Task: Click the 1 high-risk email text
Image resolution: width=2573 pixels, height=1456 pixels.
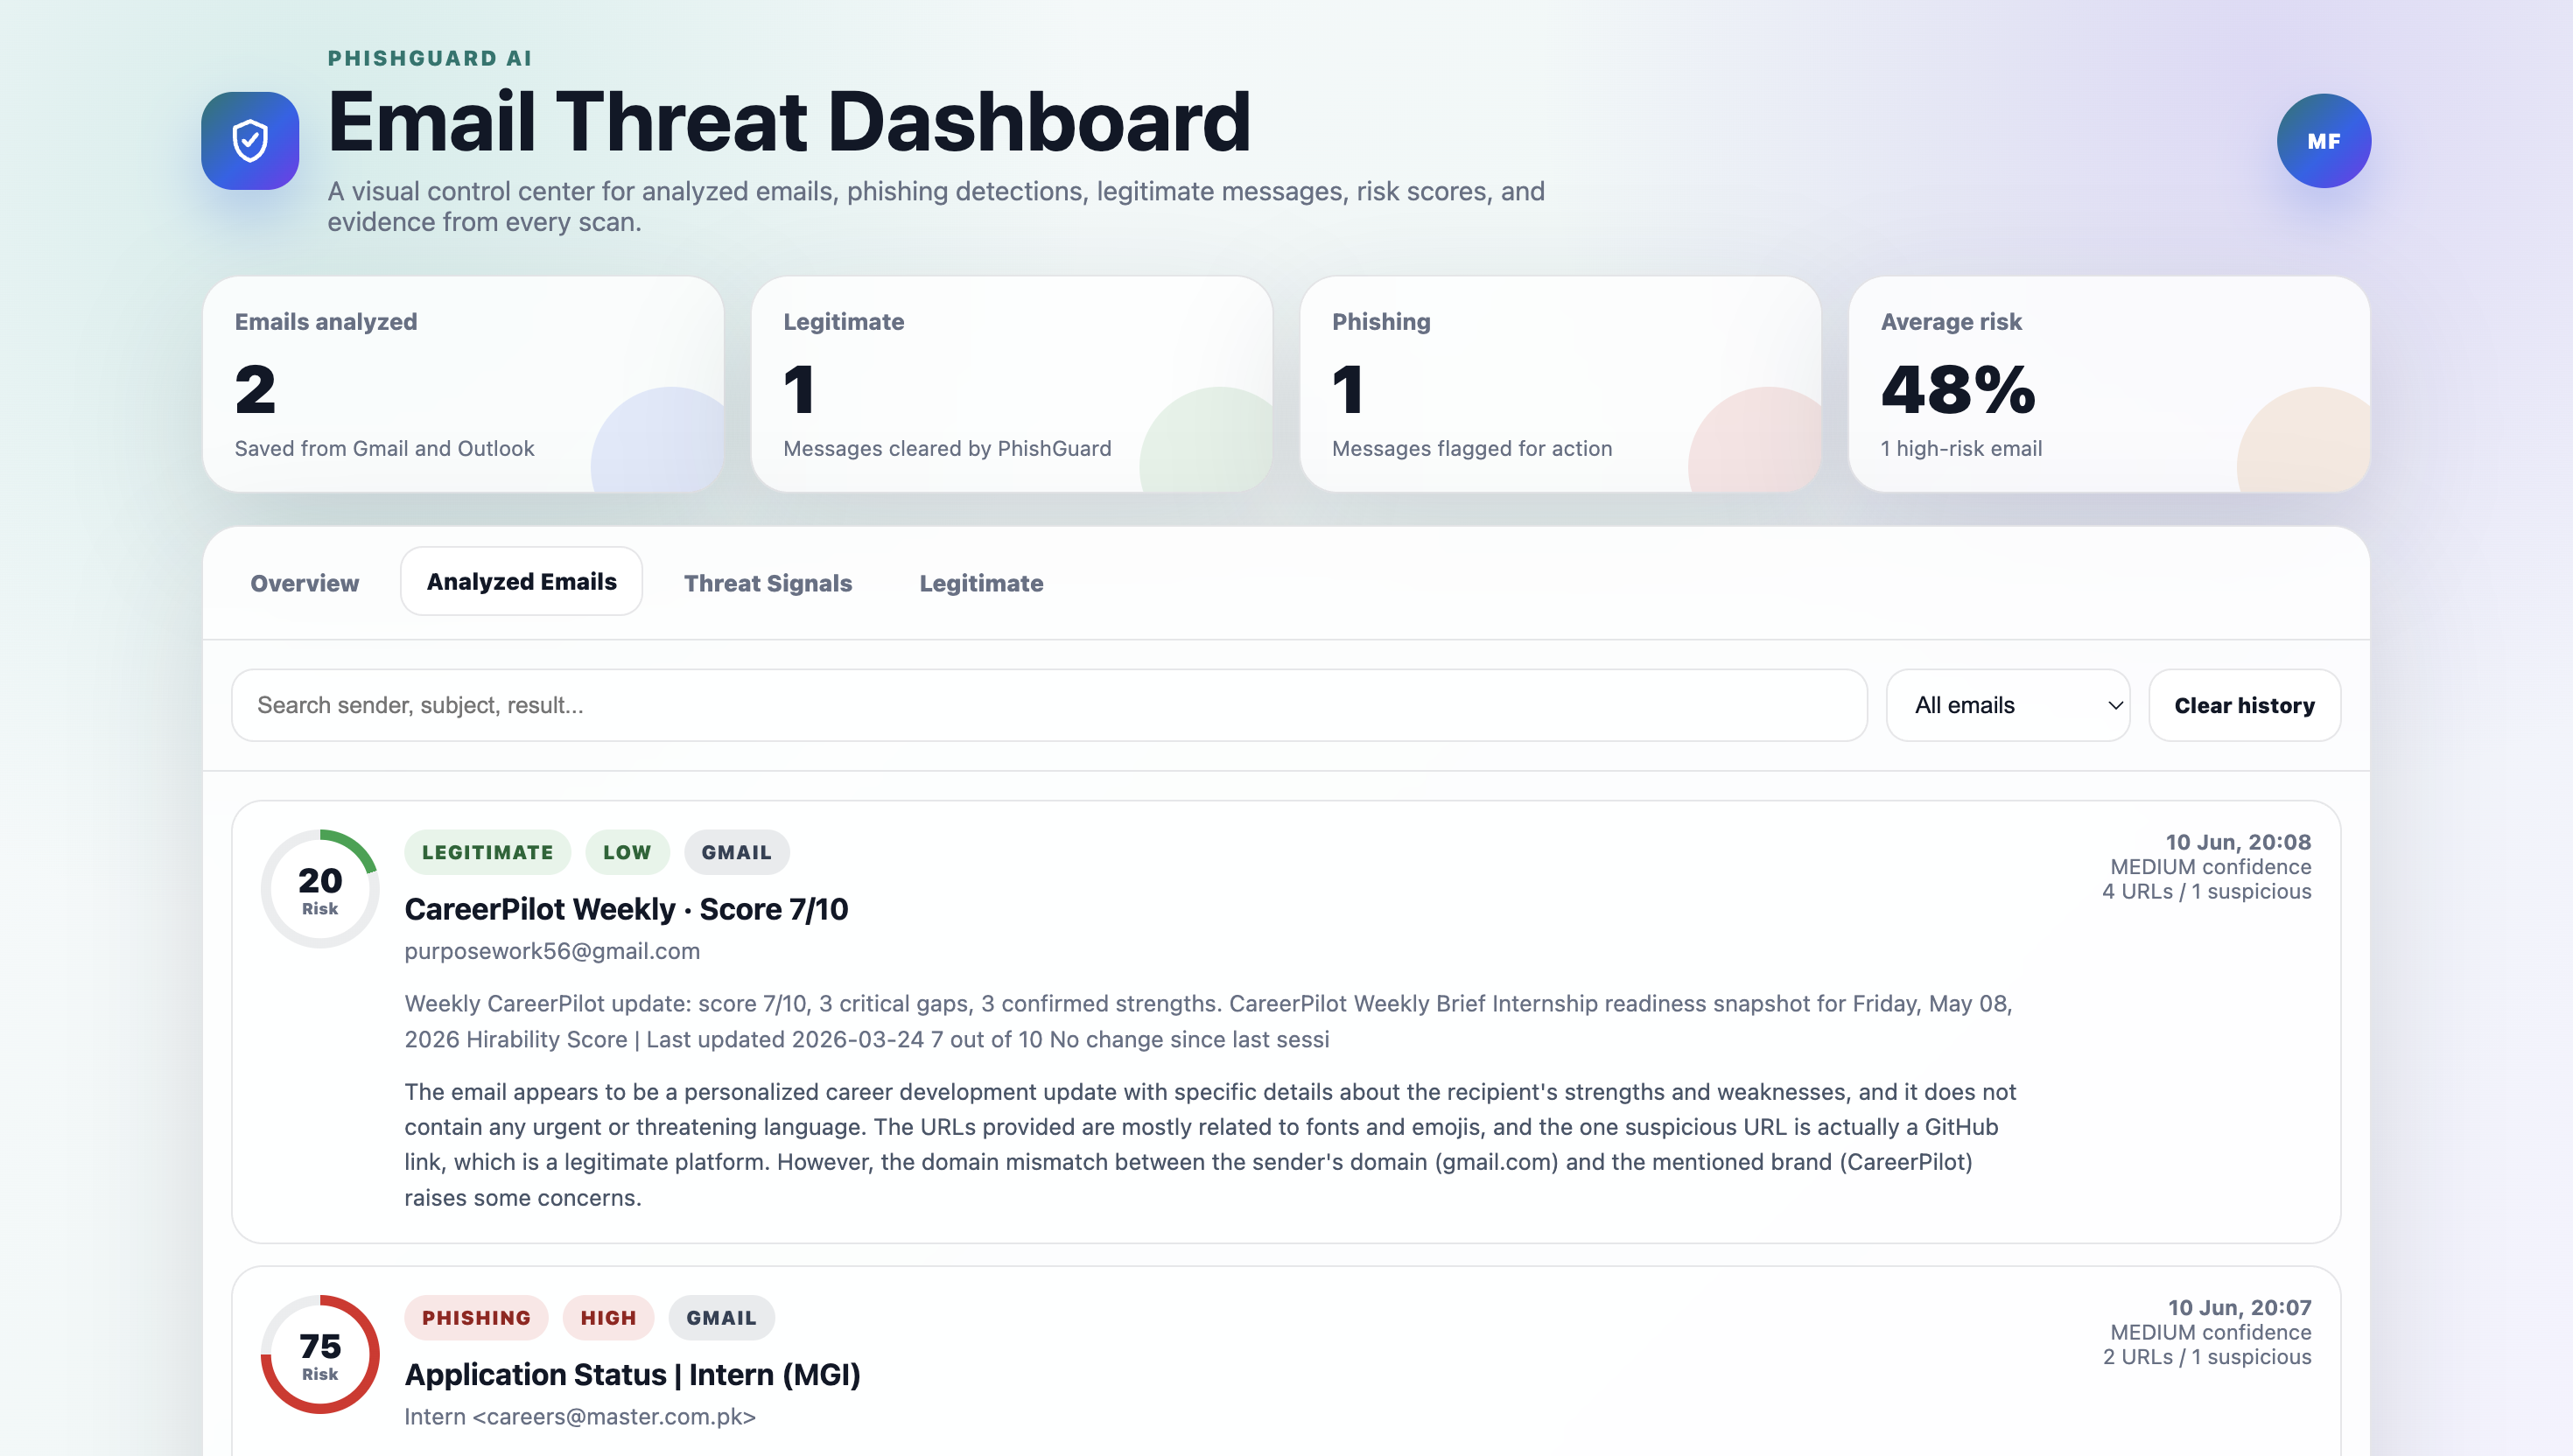Action: [1961, 448]
